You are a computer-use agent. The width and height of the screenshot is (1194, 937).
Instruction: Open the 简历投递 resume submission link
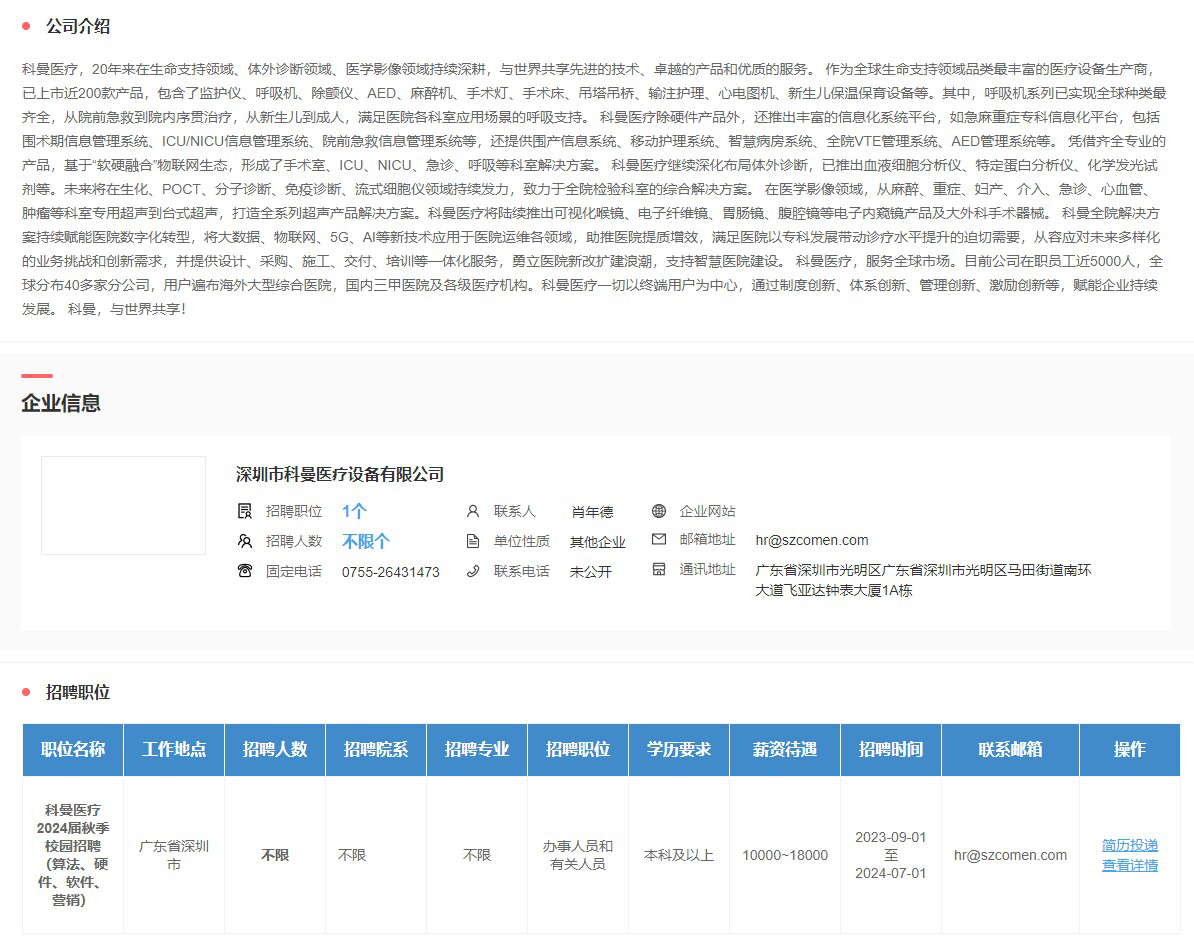[1130, 845]
